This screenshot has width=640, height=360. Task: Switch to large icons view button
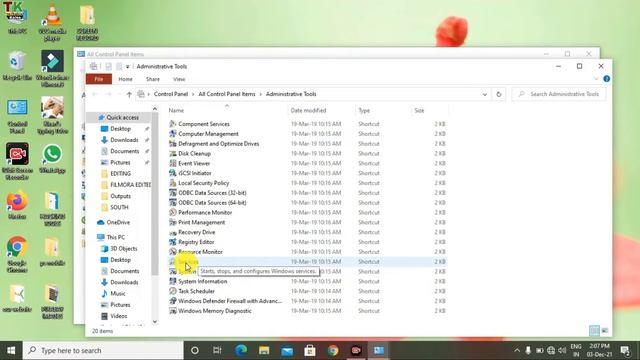(x=604, y=330)
